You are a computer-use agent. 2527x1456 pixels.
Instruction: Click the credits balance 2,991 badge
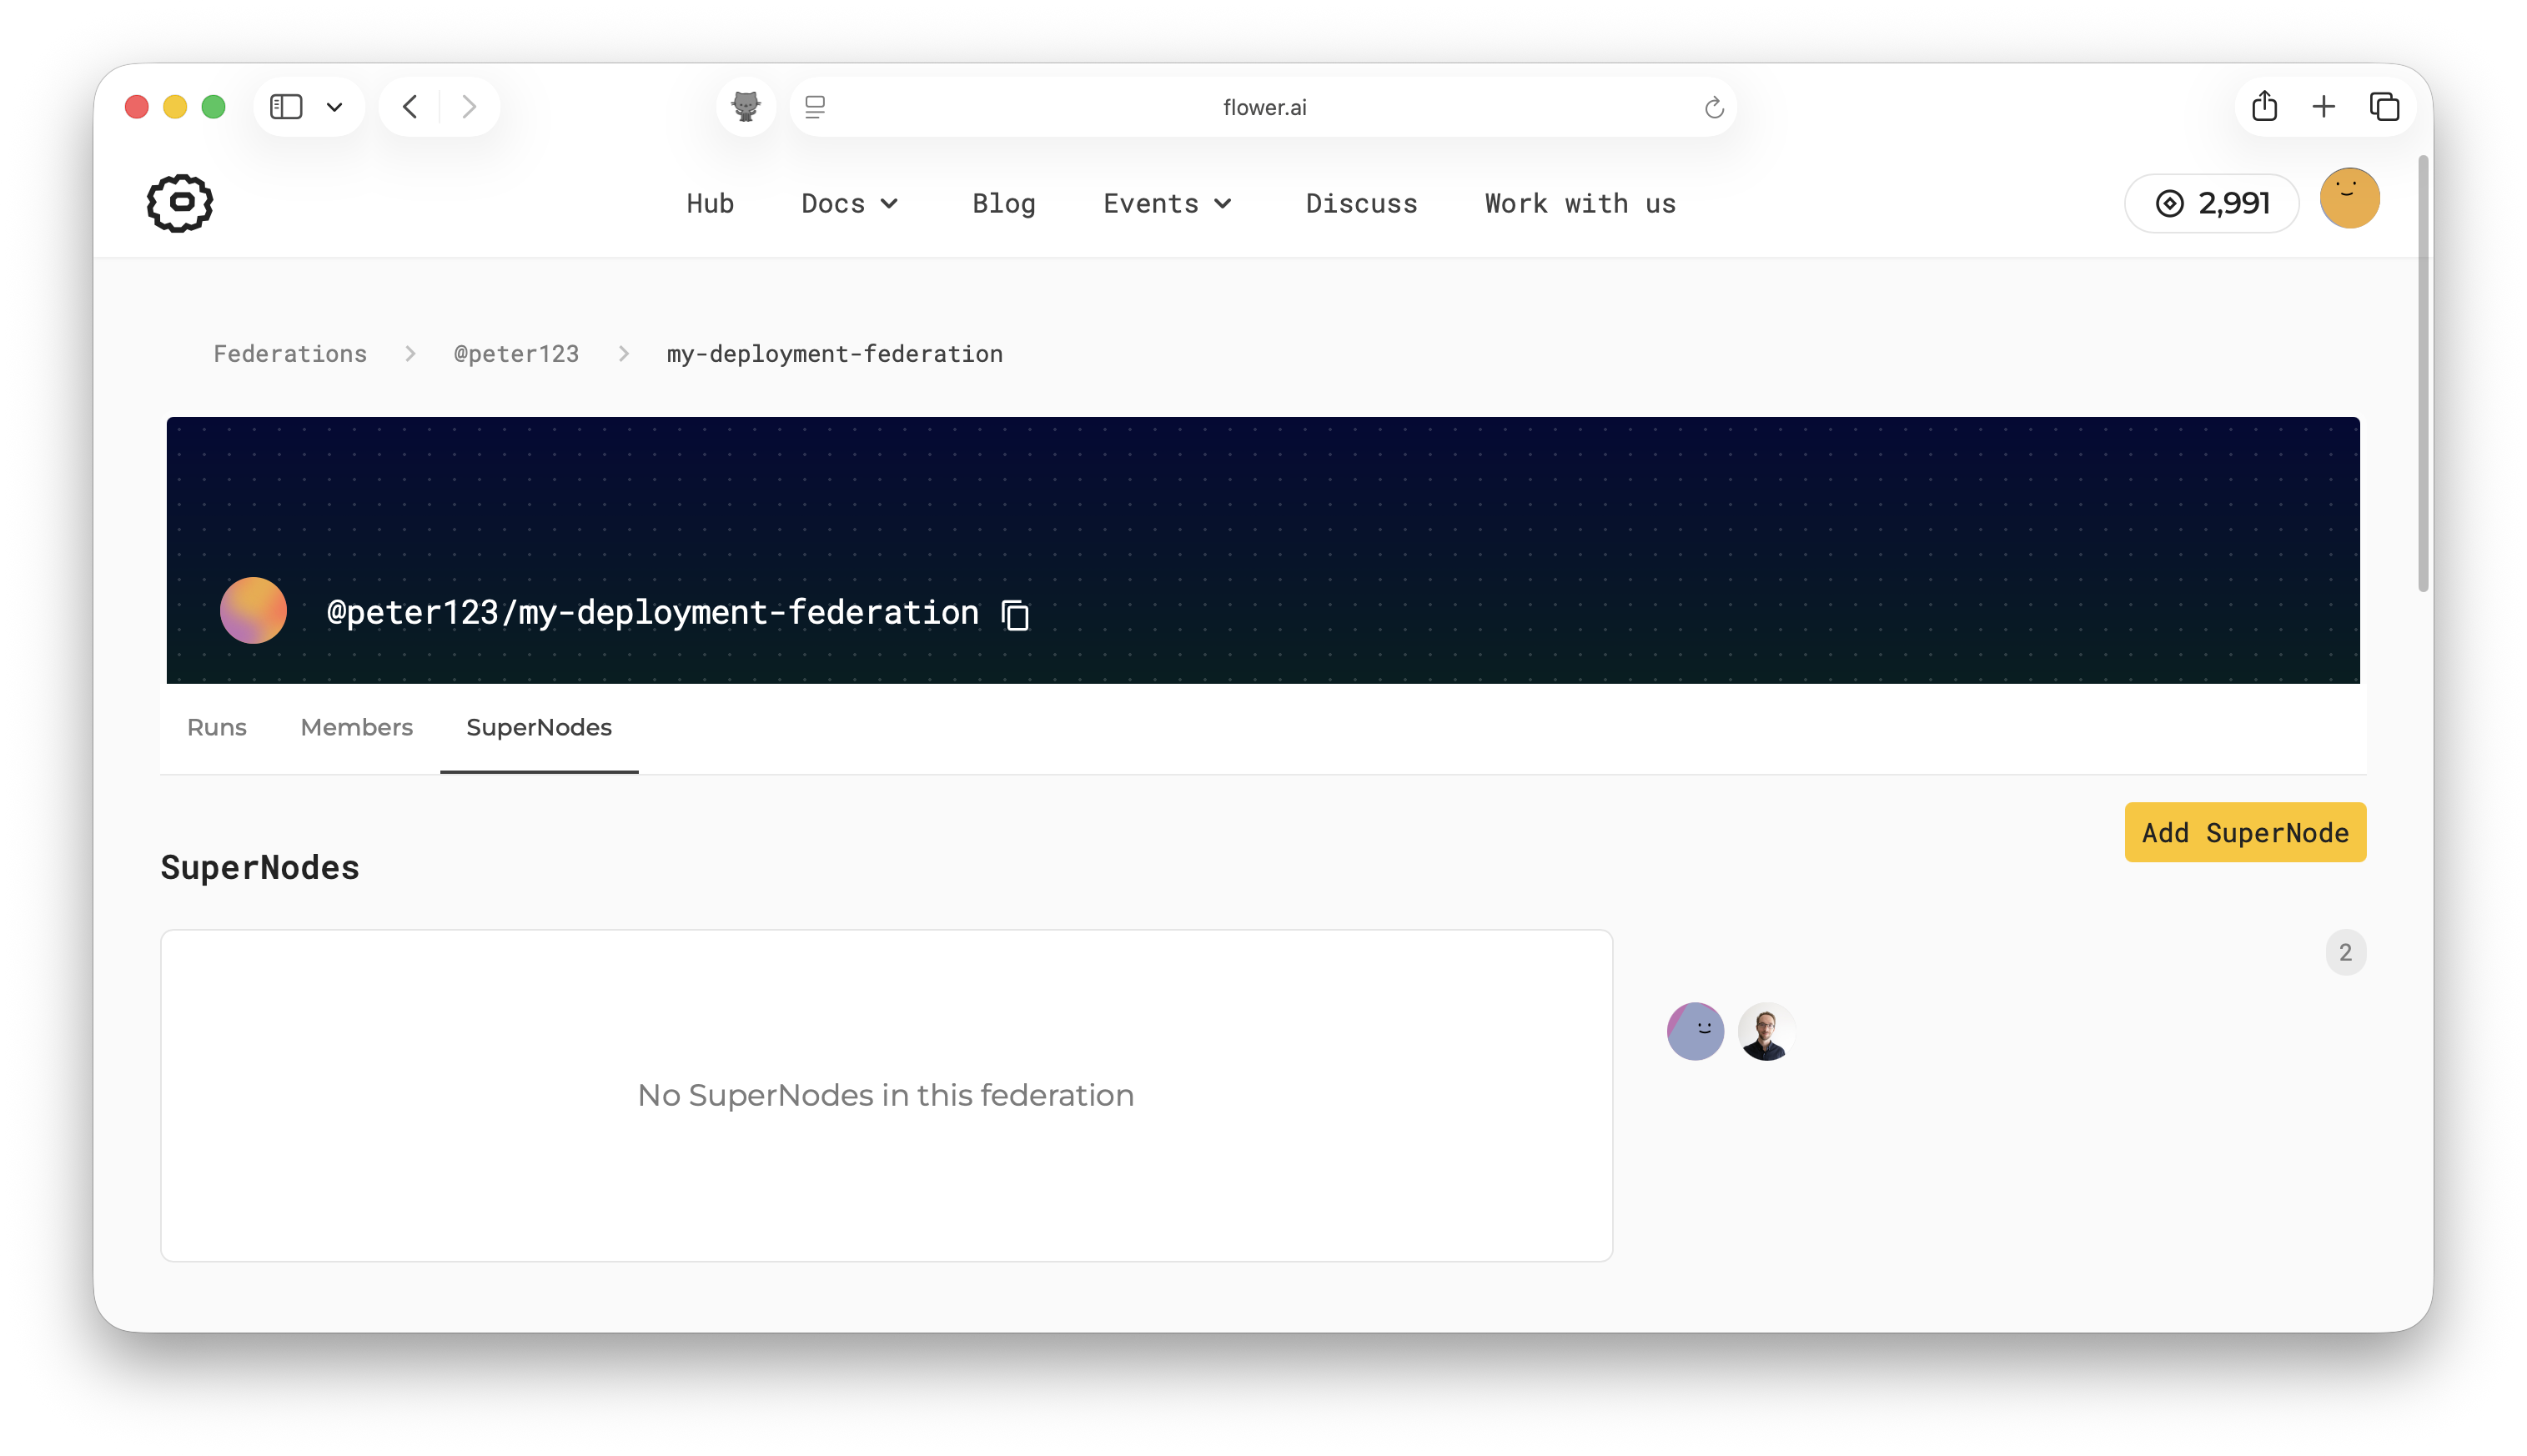tap(2211, 203)
